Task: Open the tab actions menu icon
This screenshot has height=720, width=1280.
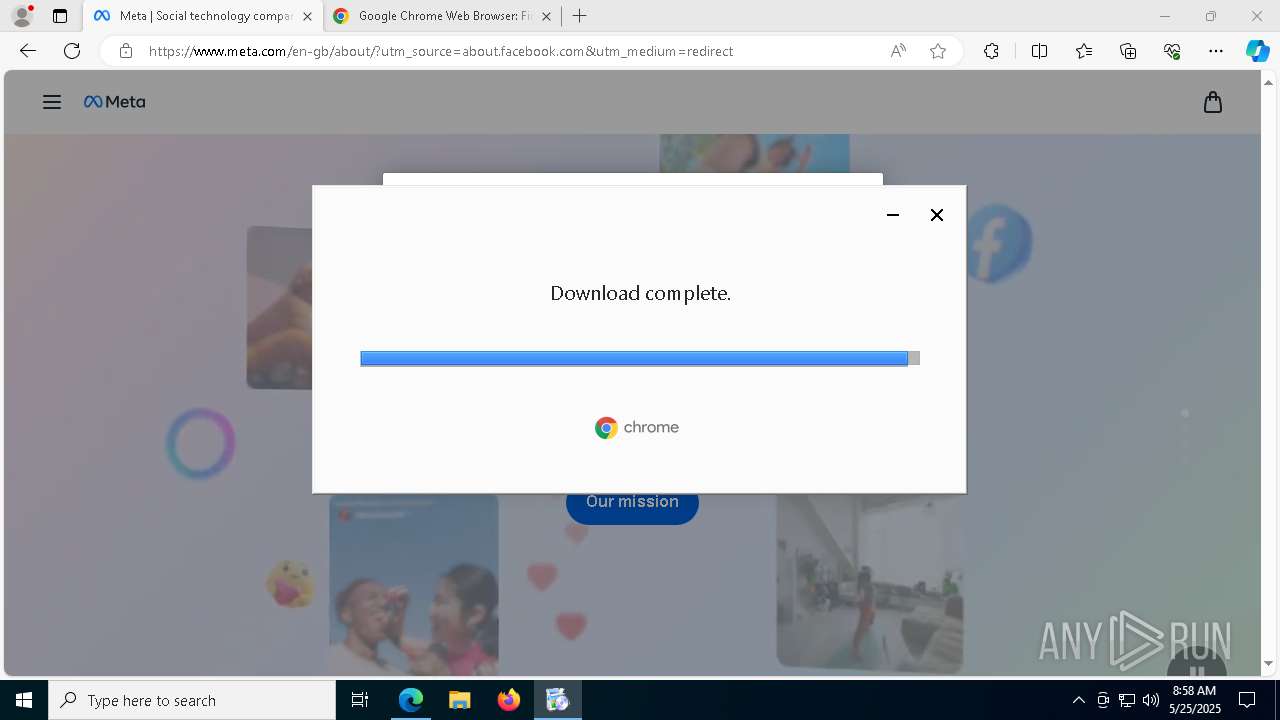Action: point(60,16)
